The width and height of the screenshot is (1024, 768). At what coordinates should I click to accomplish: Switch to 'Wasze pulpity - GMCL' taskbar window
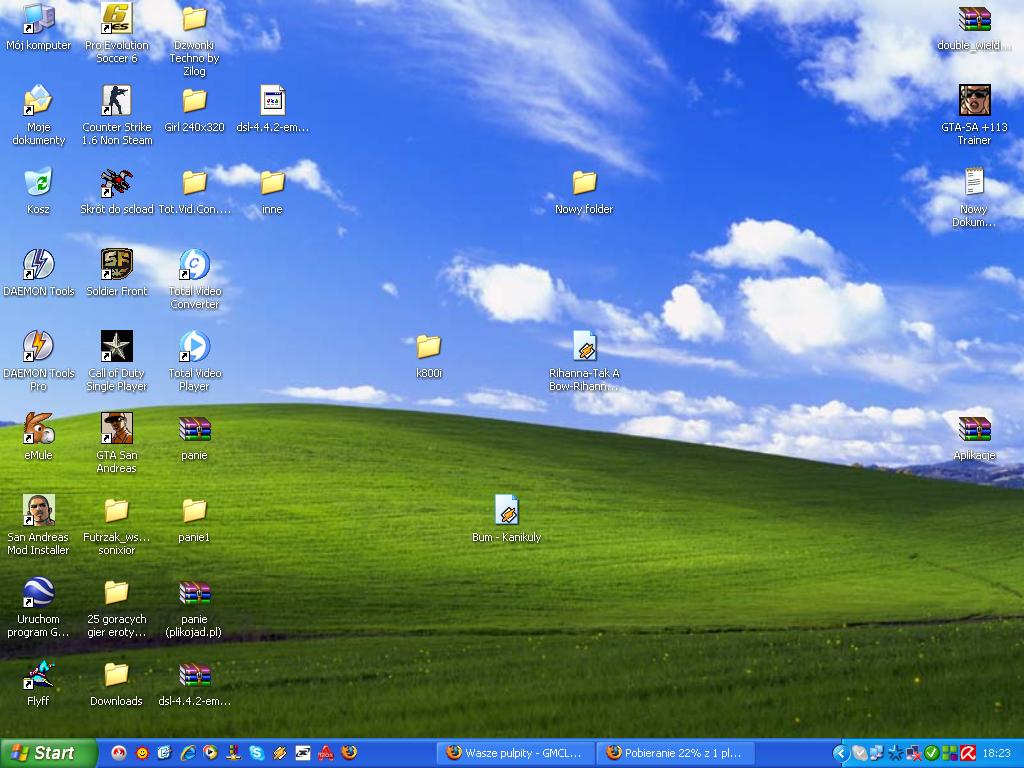coord(515,753)
